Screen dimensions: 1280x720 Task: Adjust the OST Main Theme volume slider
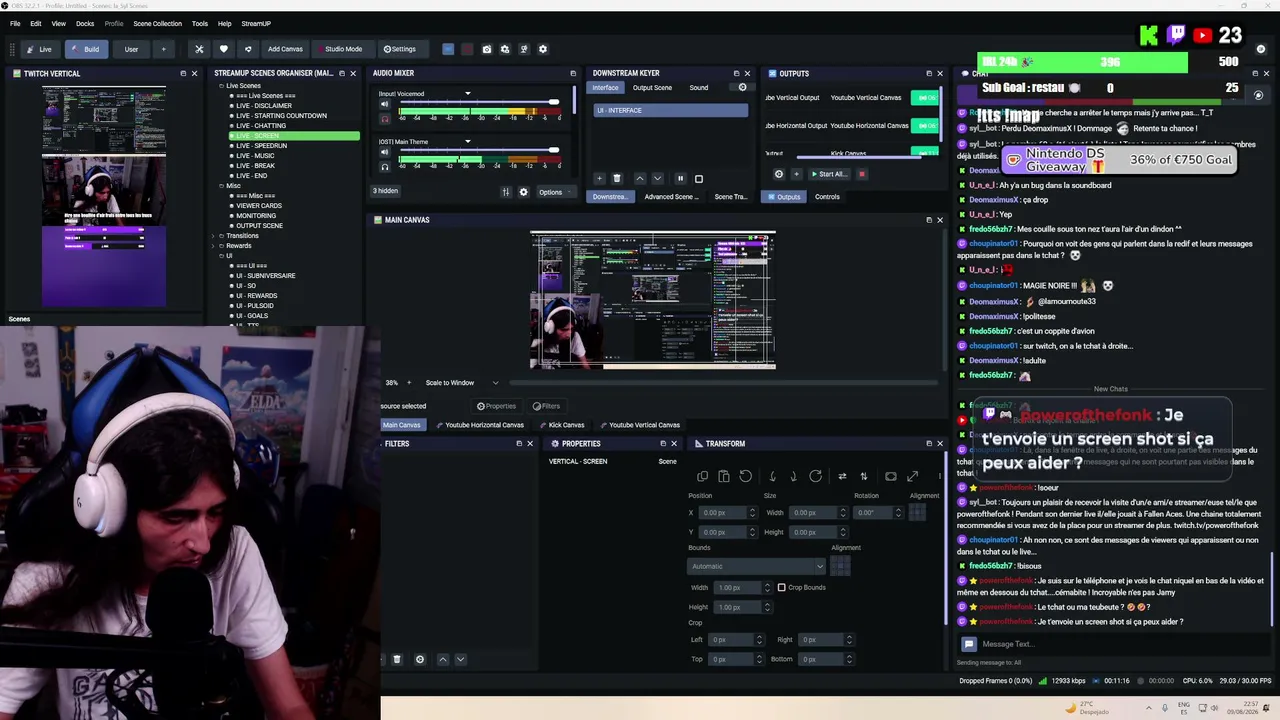(479, 150)
